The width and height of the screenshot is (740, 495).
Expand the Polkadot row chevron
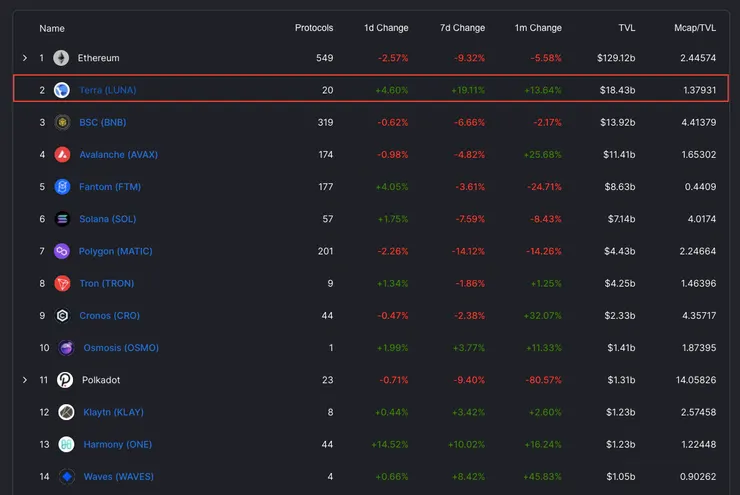(25, 380)
